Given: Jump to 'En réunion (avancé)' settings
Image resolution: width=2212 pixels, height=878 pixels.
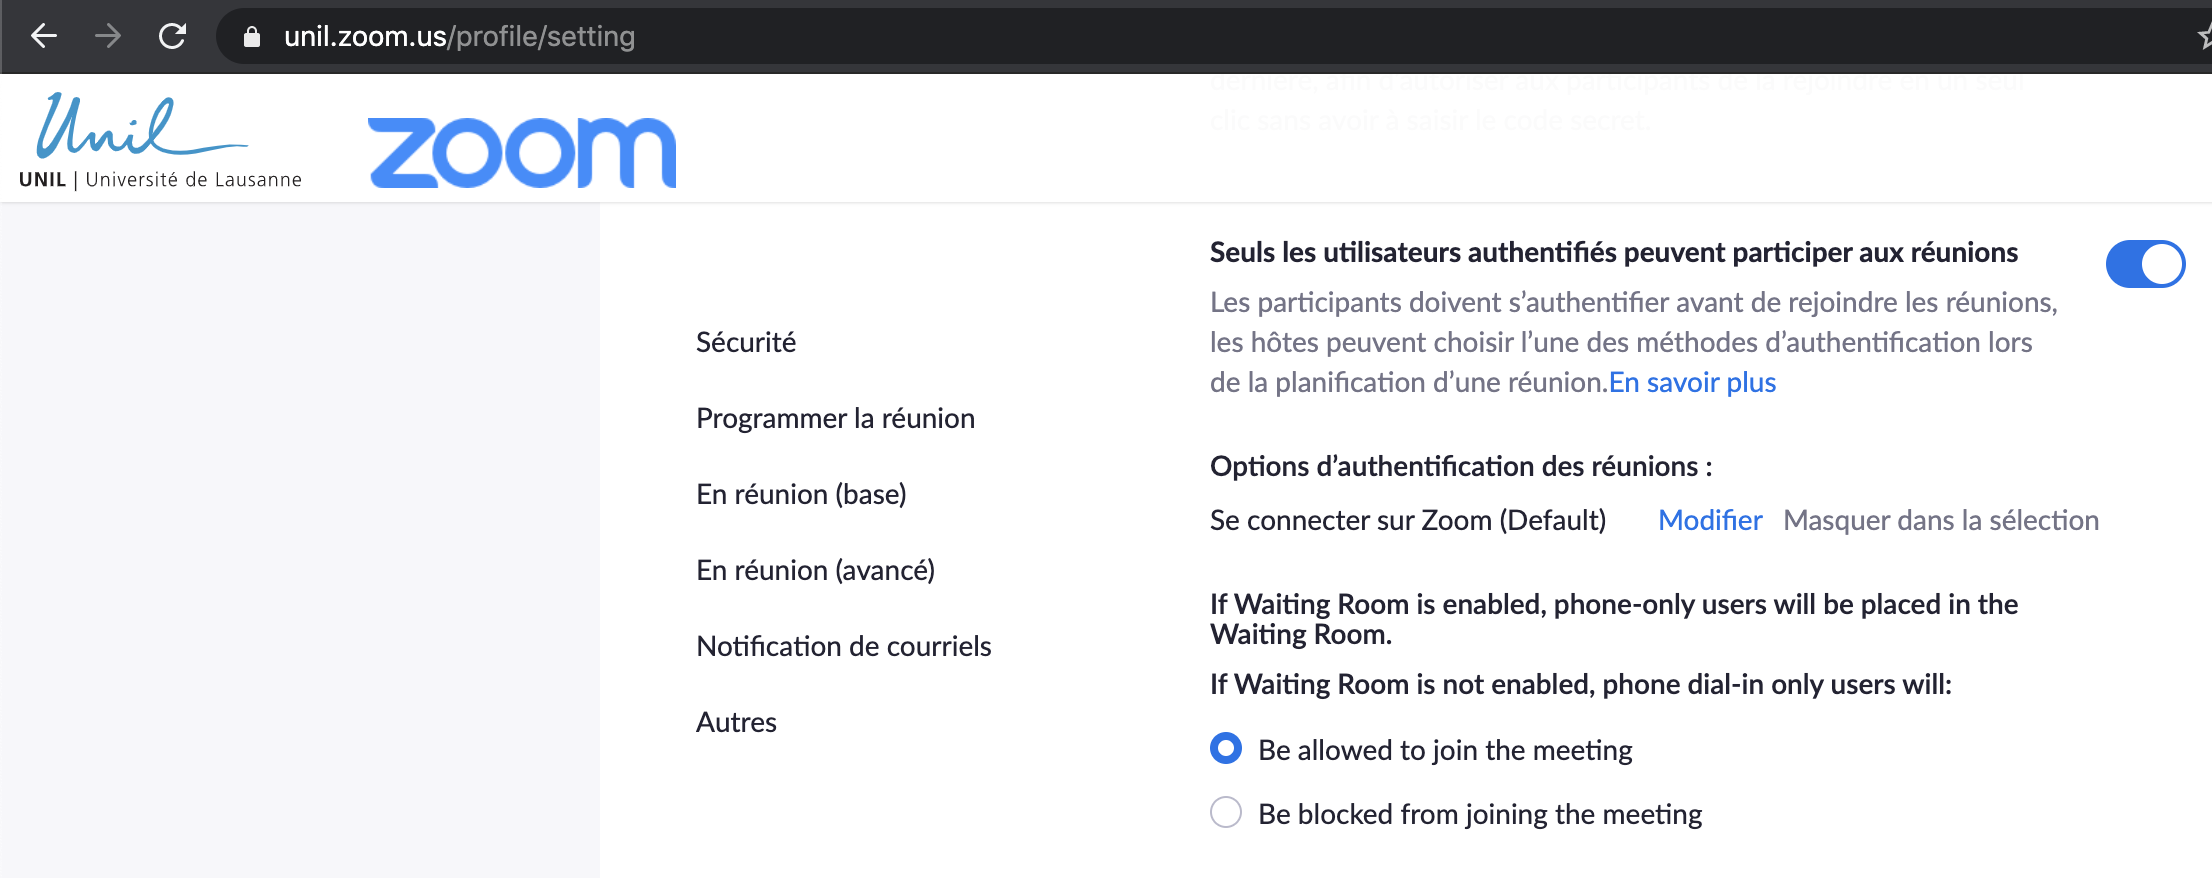Looking at the screenshot, I should (x=815, y=570).
